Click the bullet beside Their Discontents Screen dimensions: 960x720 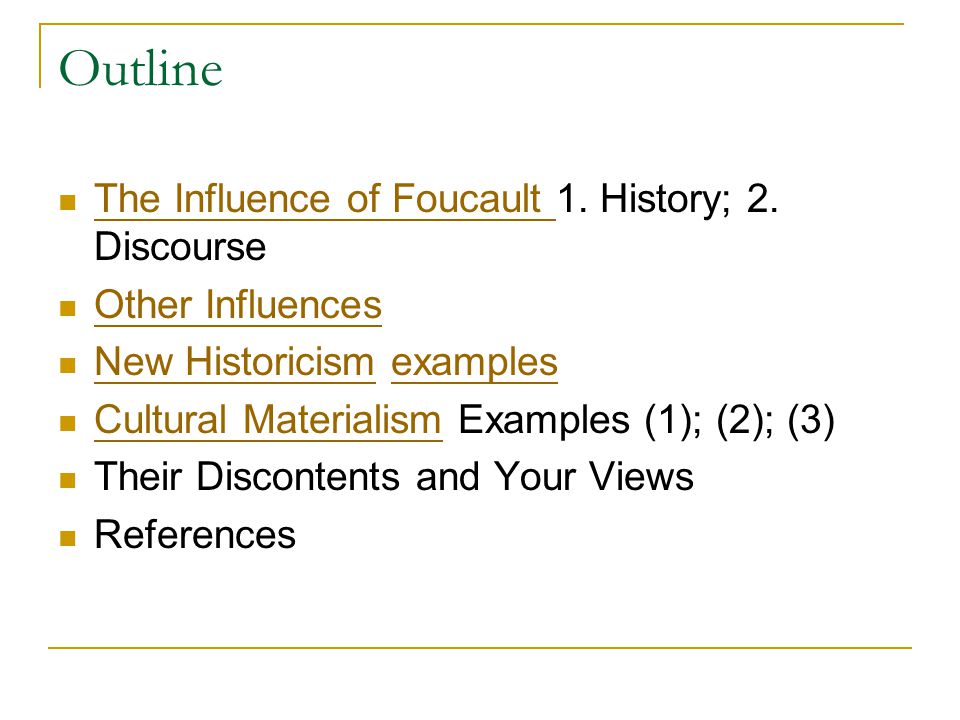(x=68, y=480)
